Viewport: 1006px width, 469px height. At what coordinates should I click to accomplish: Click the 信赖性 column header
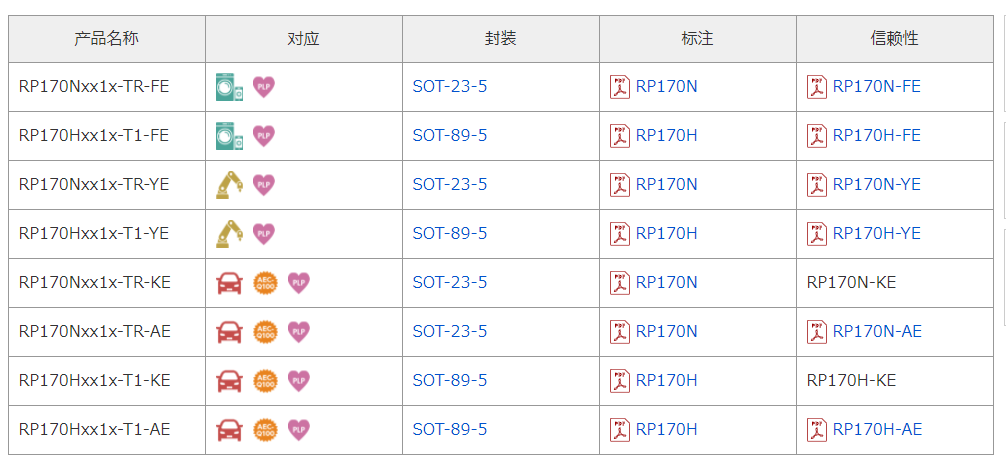(x=894, y=39)
